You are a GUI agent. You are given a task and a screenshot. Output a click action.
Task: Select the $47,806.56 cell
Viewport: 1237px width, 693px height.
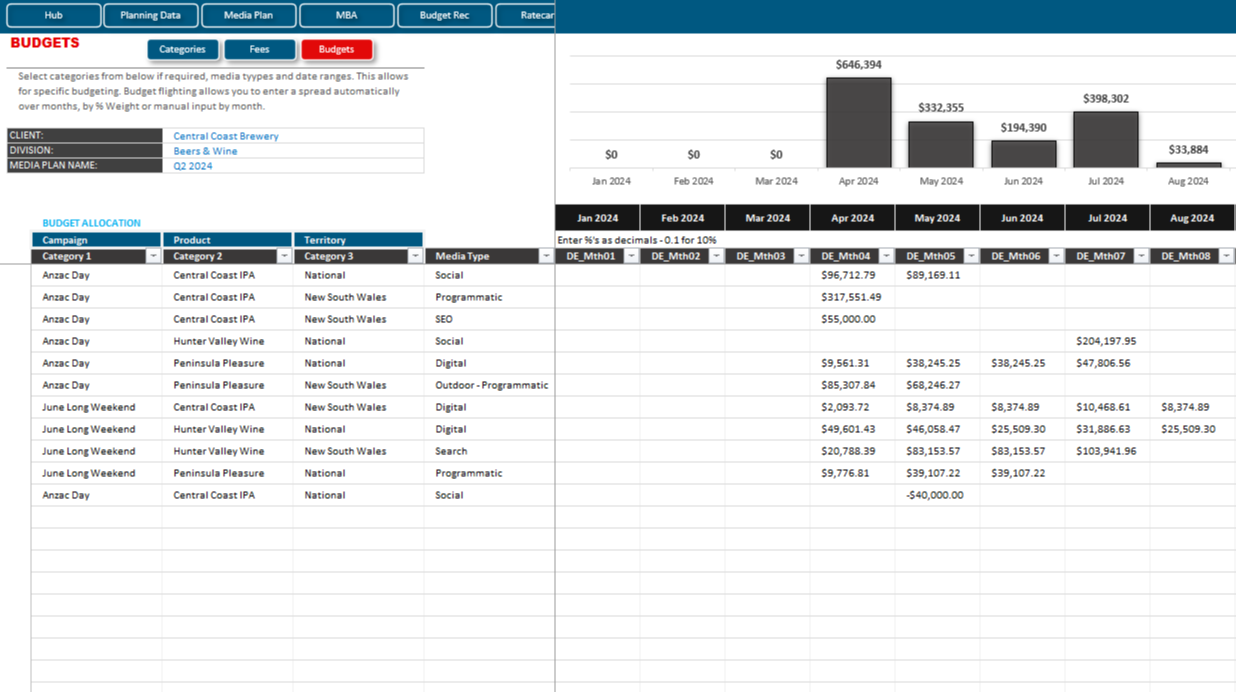pos(1107,363)
